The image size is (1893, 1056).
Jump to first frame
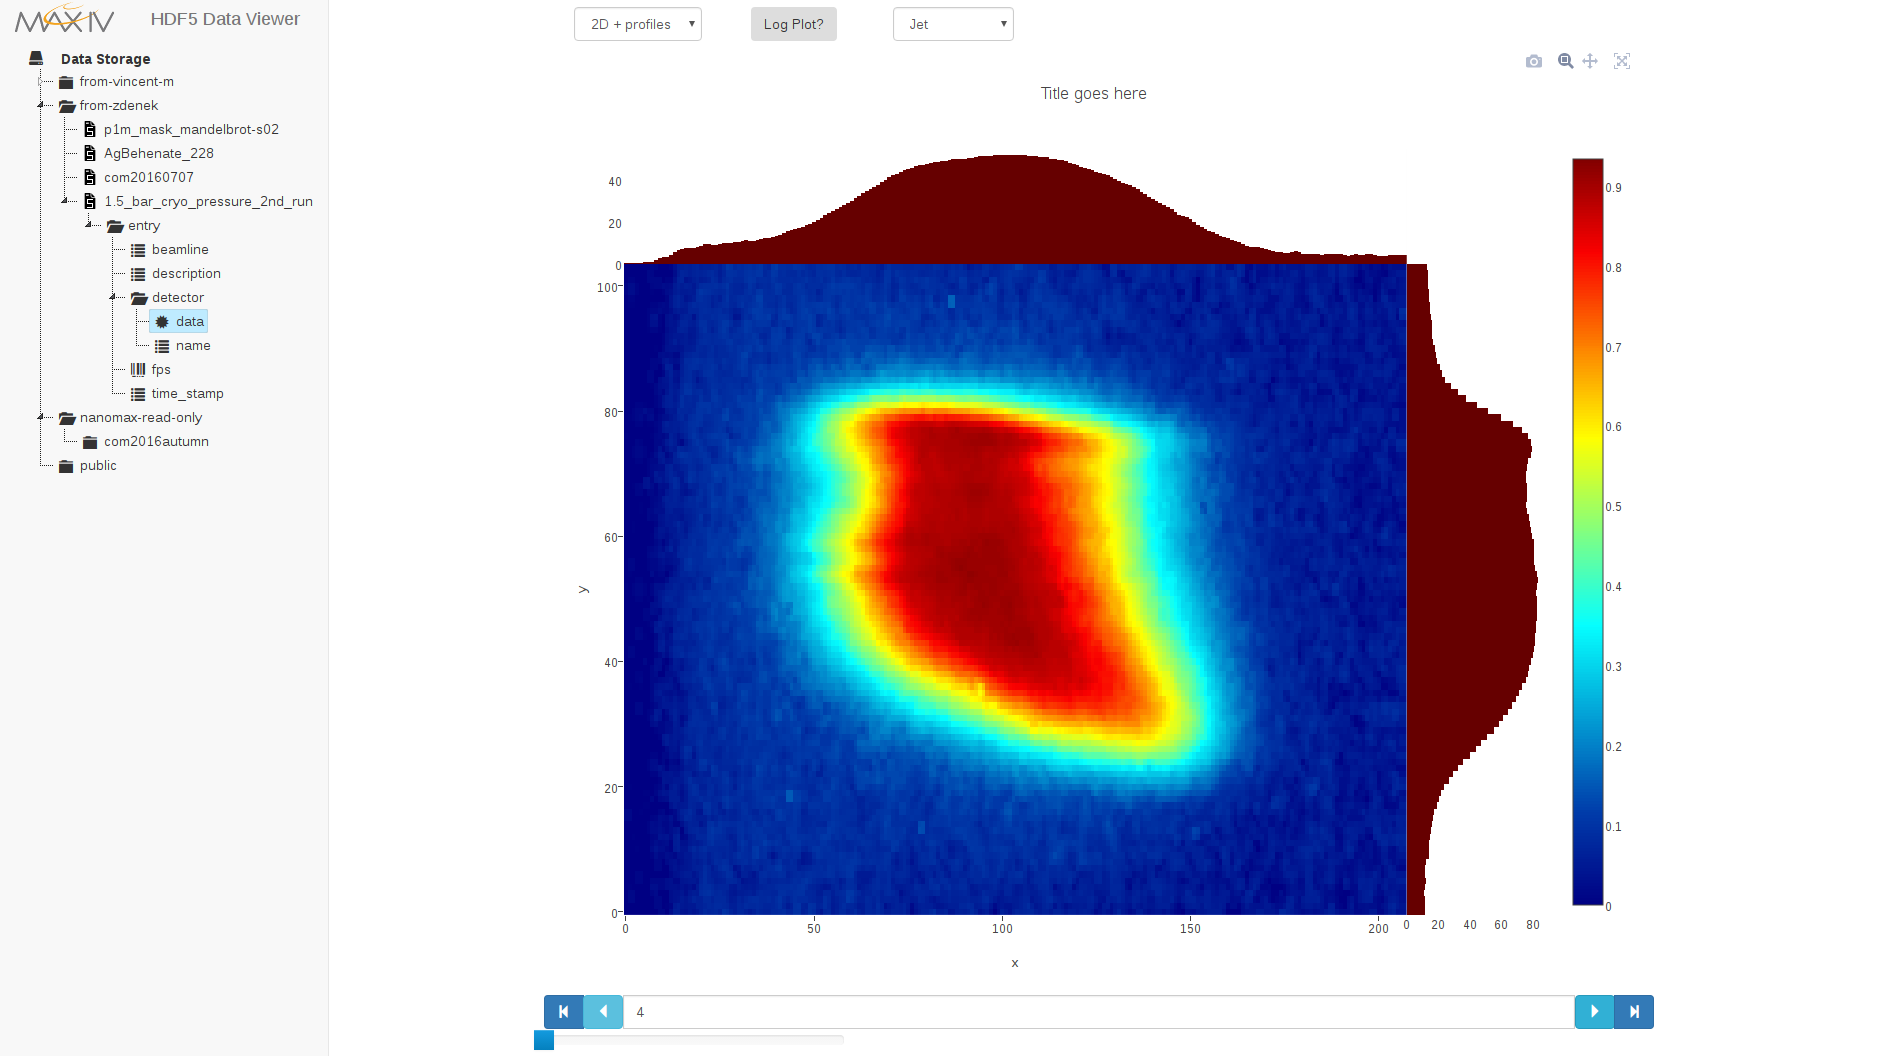click(x=564, y=1012)
